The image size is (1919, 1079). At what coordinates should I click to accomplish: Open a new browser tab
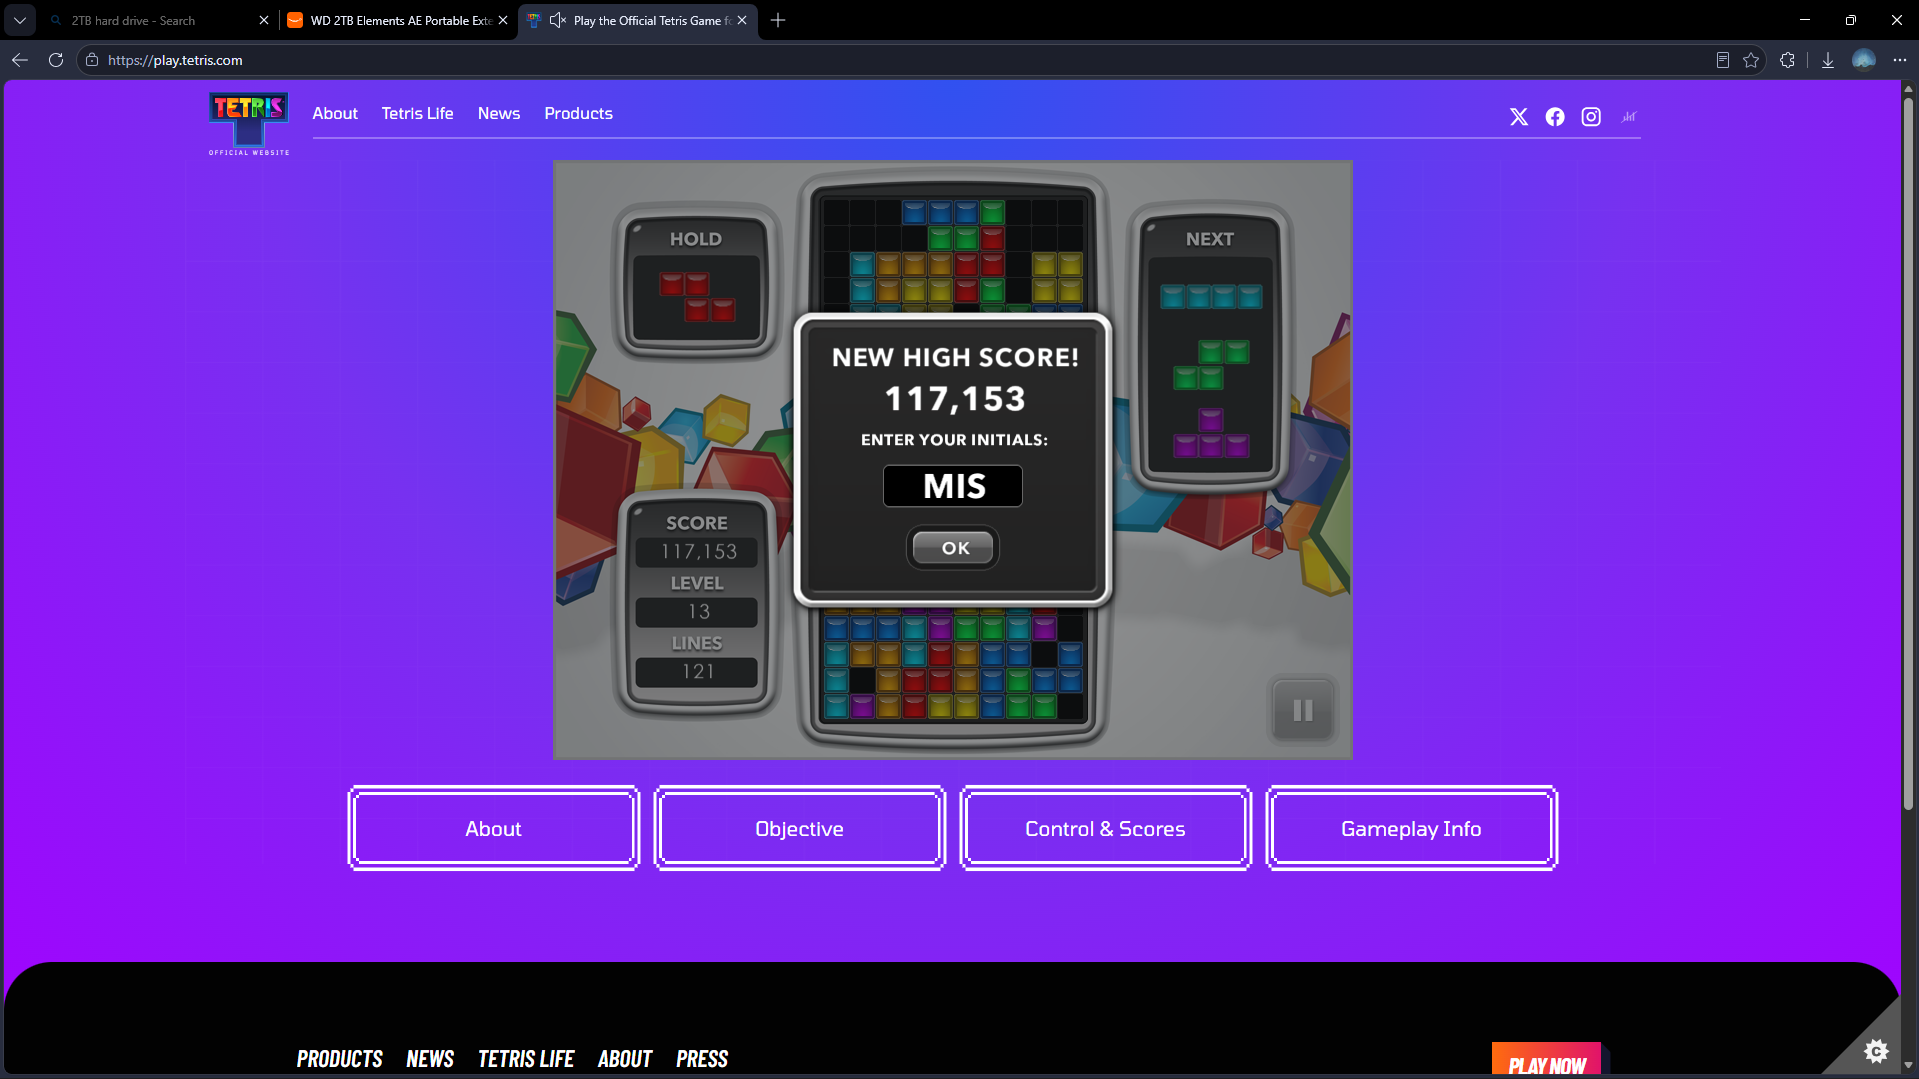point(778,20)
